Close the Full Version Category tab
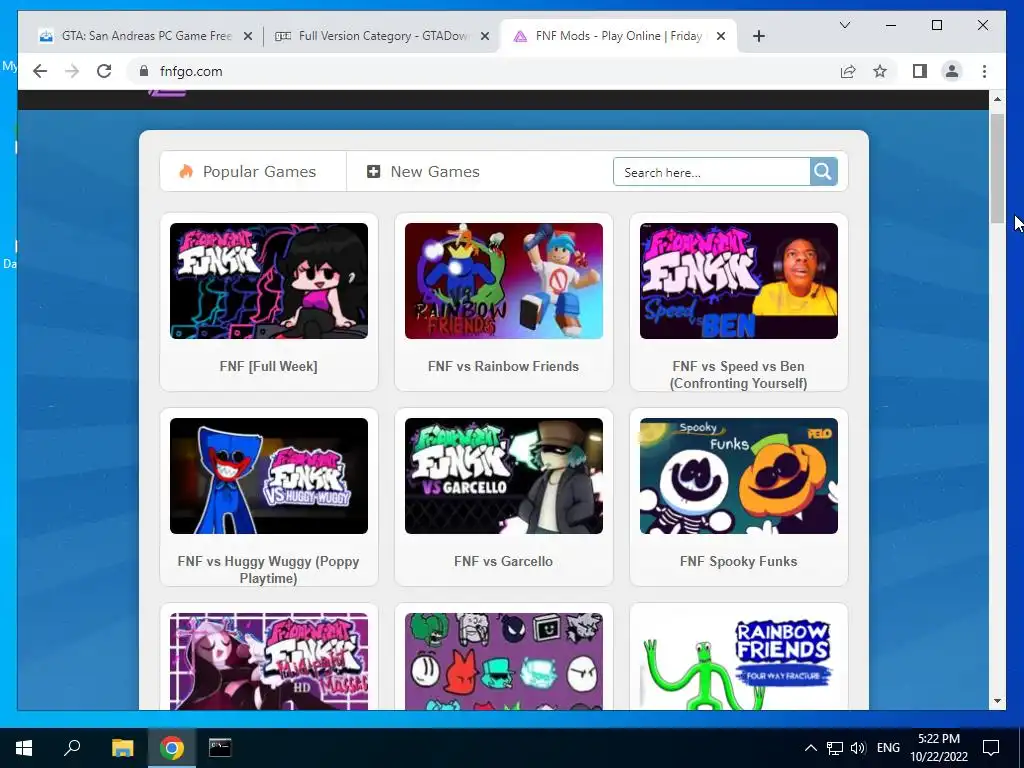Image resolution: width=1024 pixels, height=768 pixels. coord(485,37)
